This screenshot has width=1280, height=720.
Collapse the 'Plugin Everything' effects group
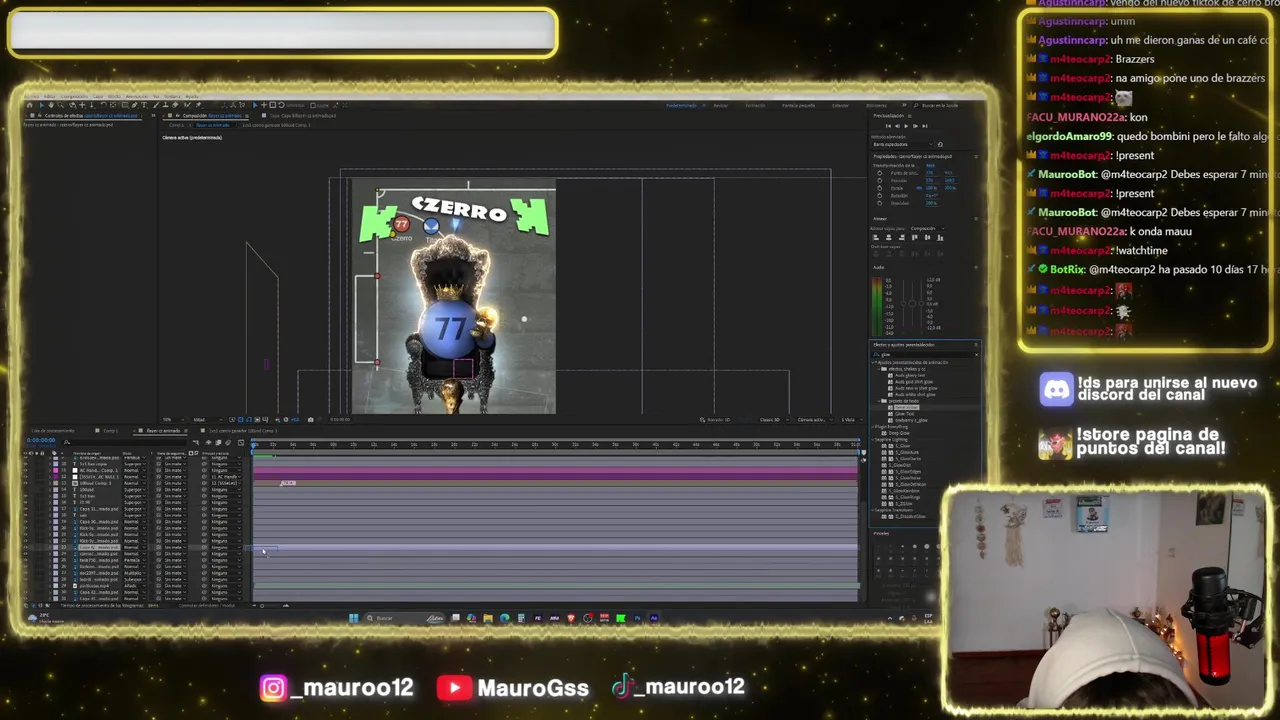[x=872, y=427]
